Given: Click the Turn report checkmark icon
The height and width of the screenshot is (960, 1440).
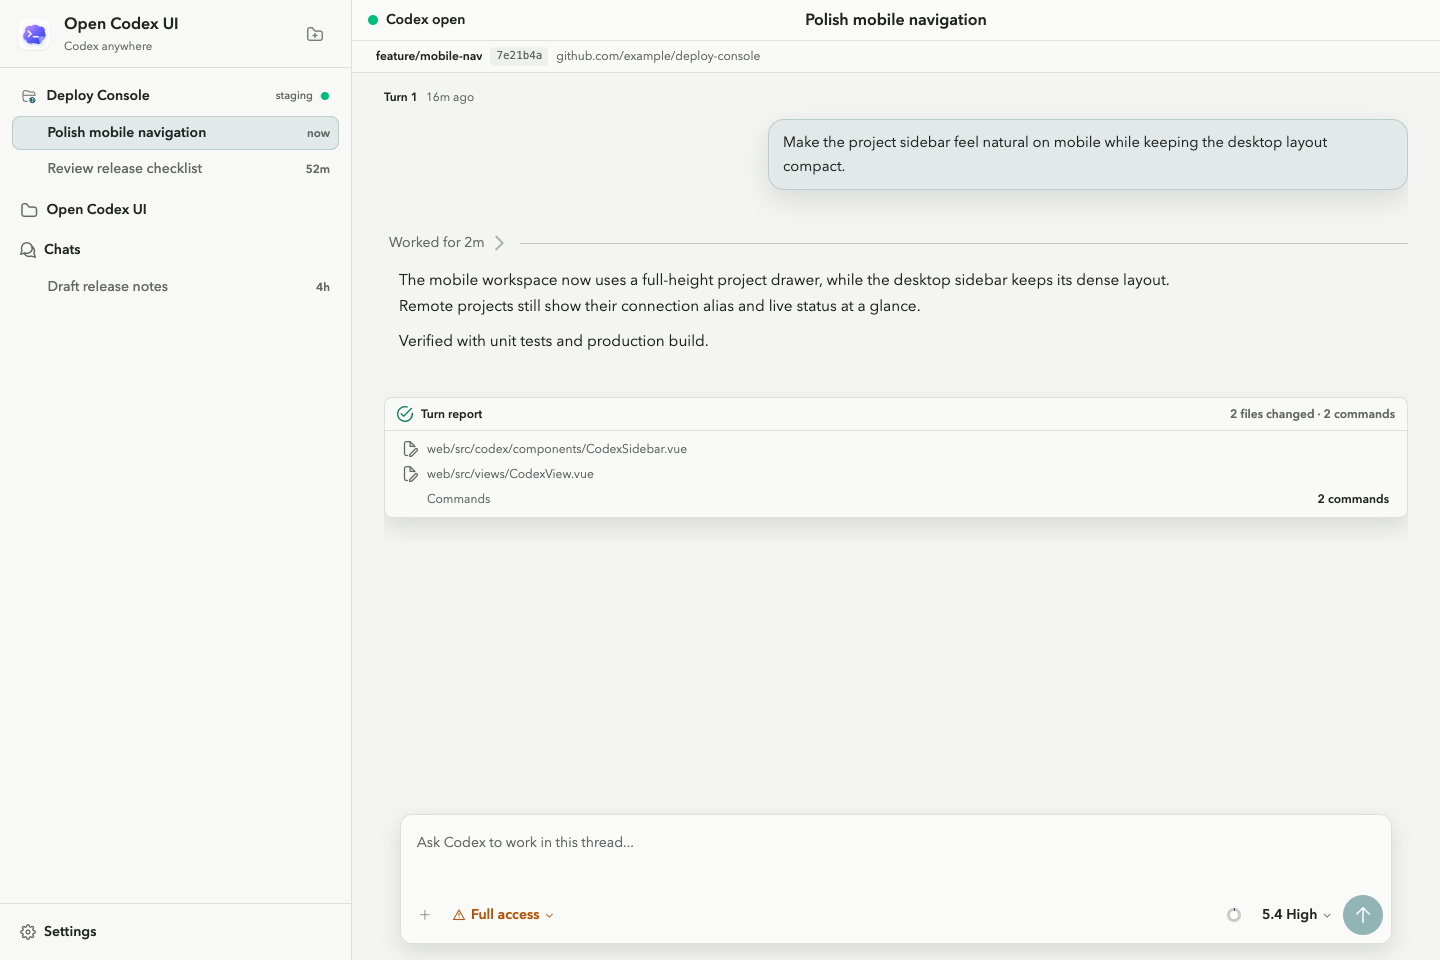Looking at the screenshot, I should (405, 414).
